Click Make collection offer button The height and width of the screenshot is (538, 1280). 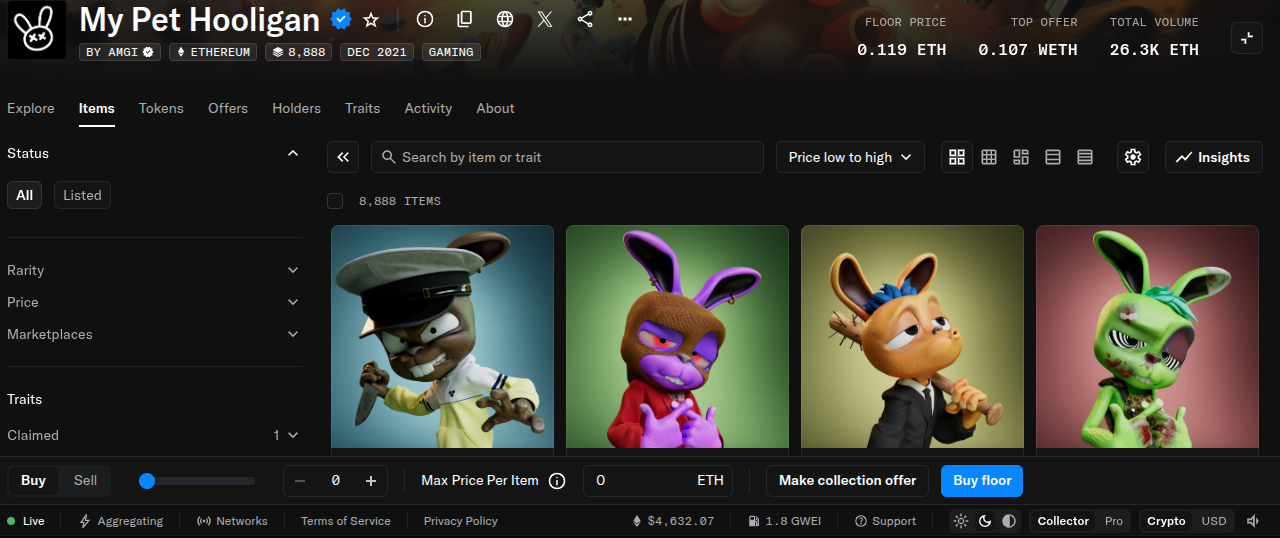coord(847,481)
